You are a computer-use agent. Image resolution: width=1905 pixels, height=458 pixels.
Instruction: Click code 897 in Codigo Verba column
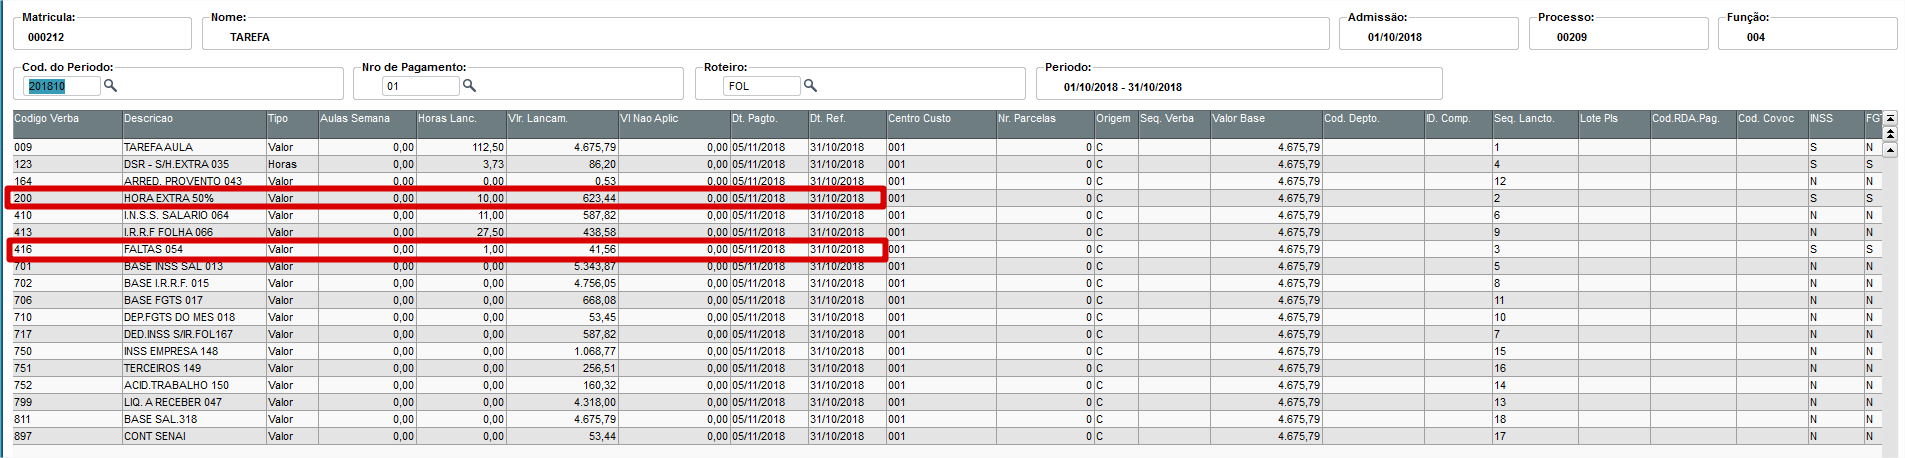click(x=23, y=436)
